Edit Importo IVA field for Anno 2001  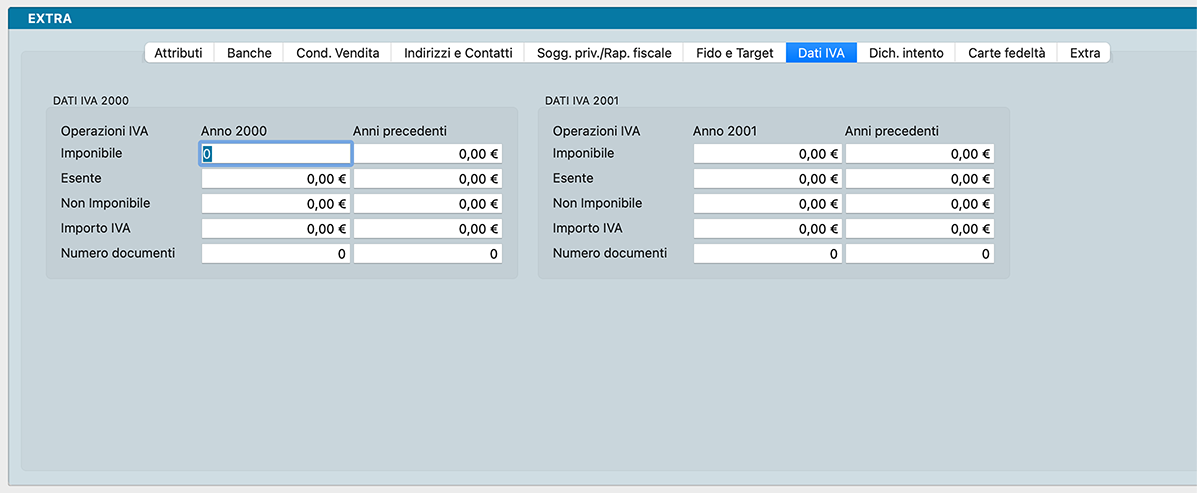click(x=767, y=229)
